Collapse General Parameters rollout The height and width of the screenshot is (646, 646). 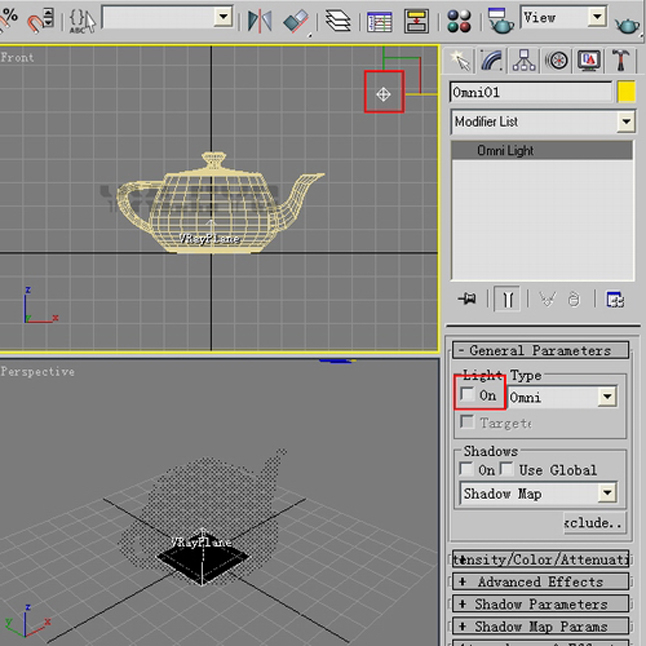pyautogui.click(x=541, y=350)
